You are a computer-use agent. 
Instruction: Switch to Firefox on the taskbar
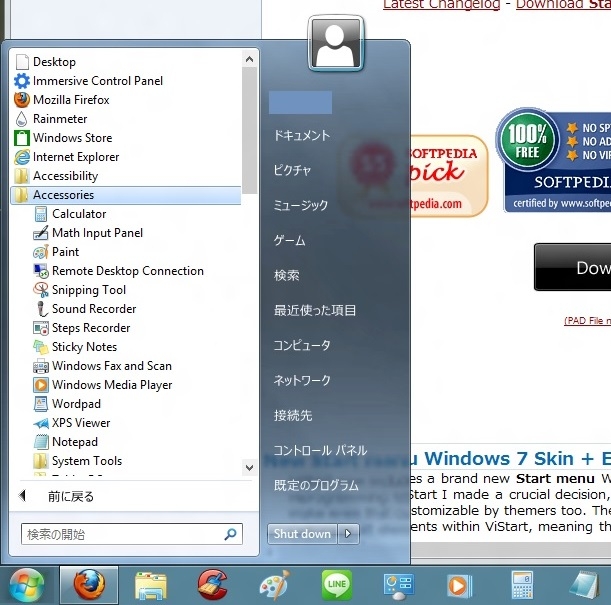click(89, 585)
